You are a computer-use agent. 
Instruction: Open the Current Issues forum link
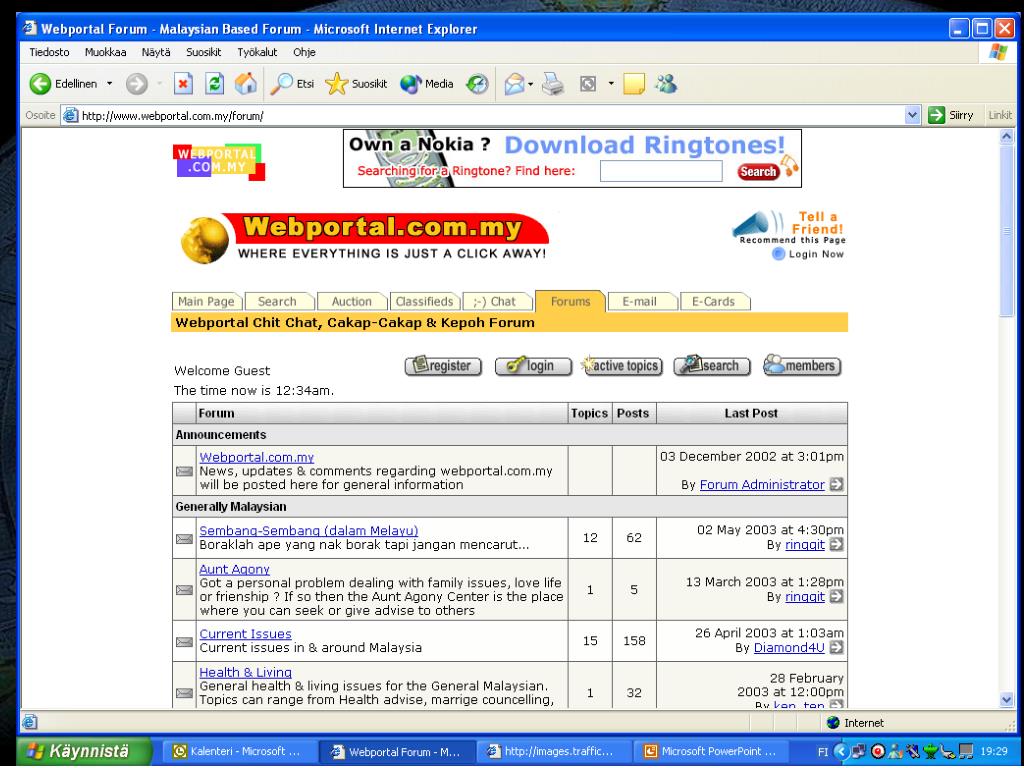tap(246, 633)
